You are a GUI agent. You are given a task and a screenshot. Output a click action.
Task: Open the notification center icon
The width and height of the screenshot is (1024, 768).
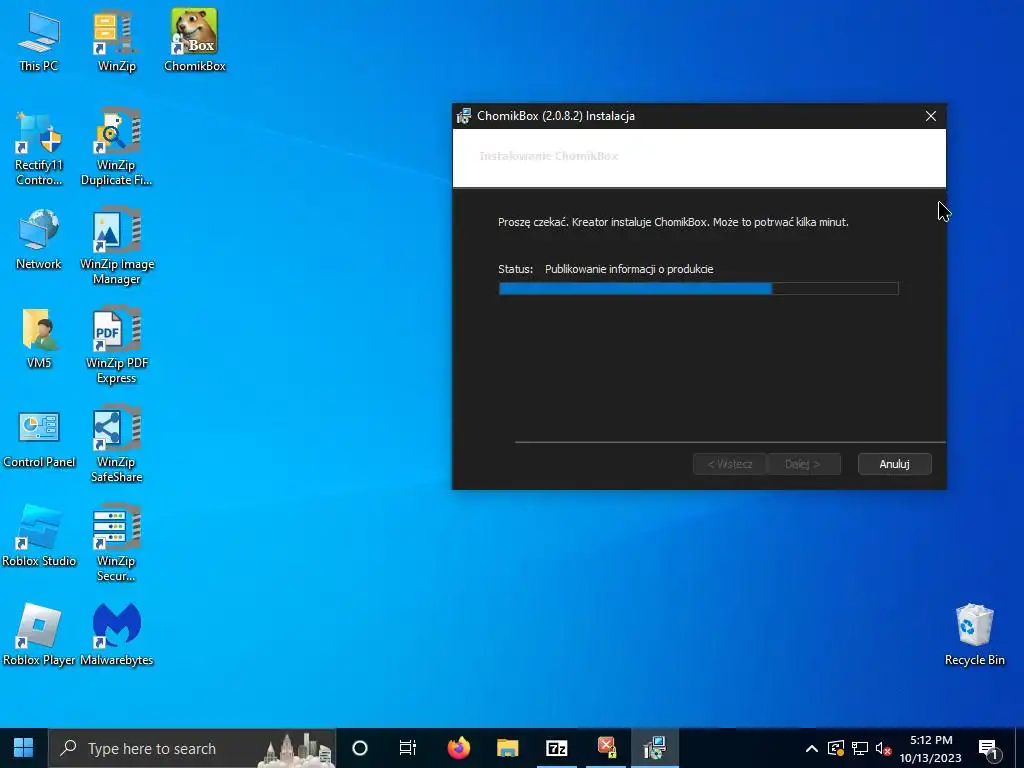[x=988, y=748]
